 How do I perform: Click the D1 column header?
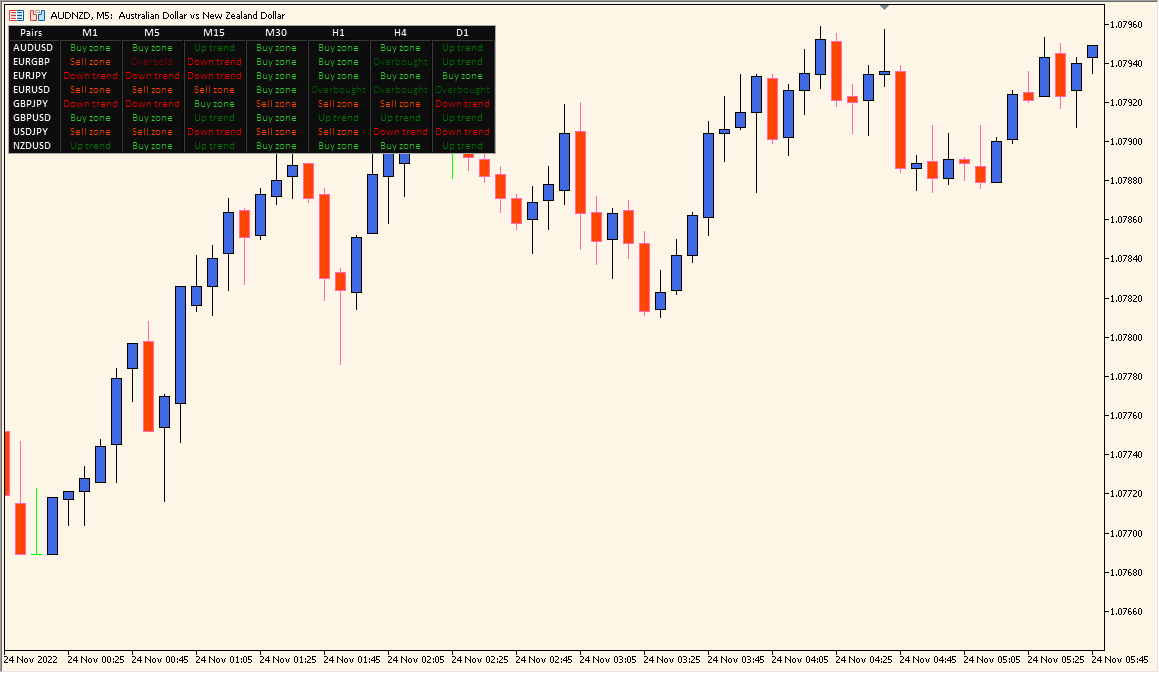tap(461, 32)
